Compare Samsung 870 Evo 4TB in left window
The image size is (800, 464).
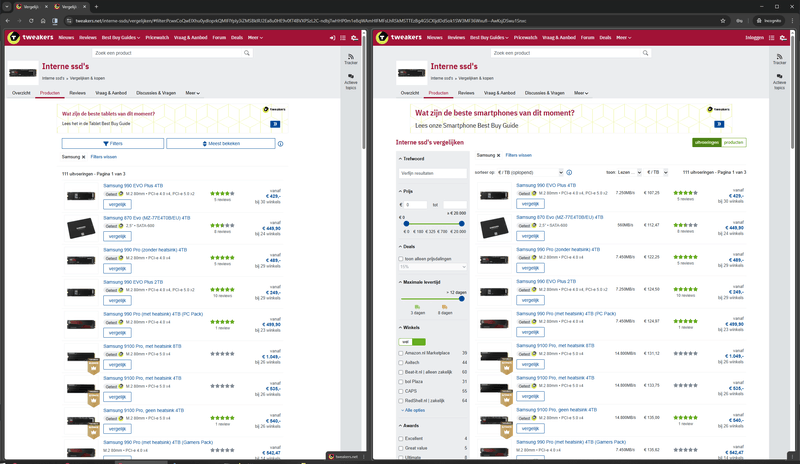point(117,237)
